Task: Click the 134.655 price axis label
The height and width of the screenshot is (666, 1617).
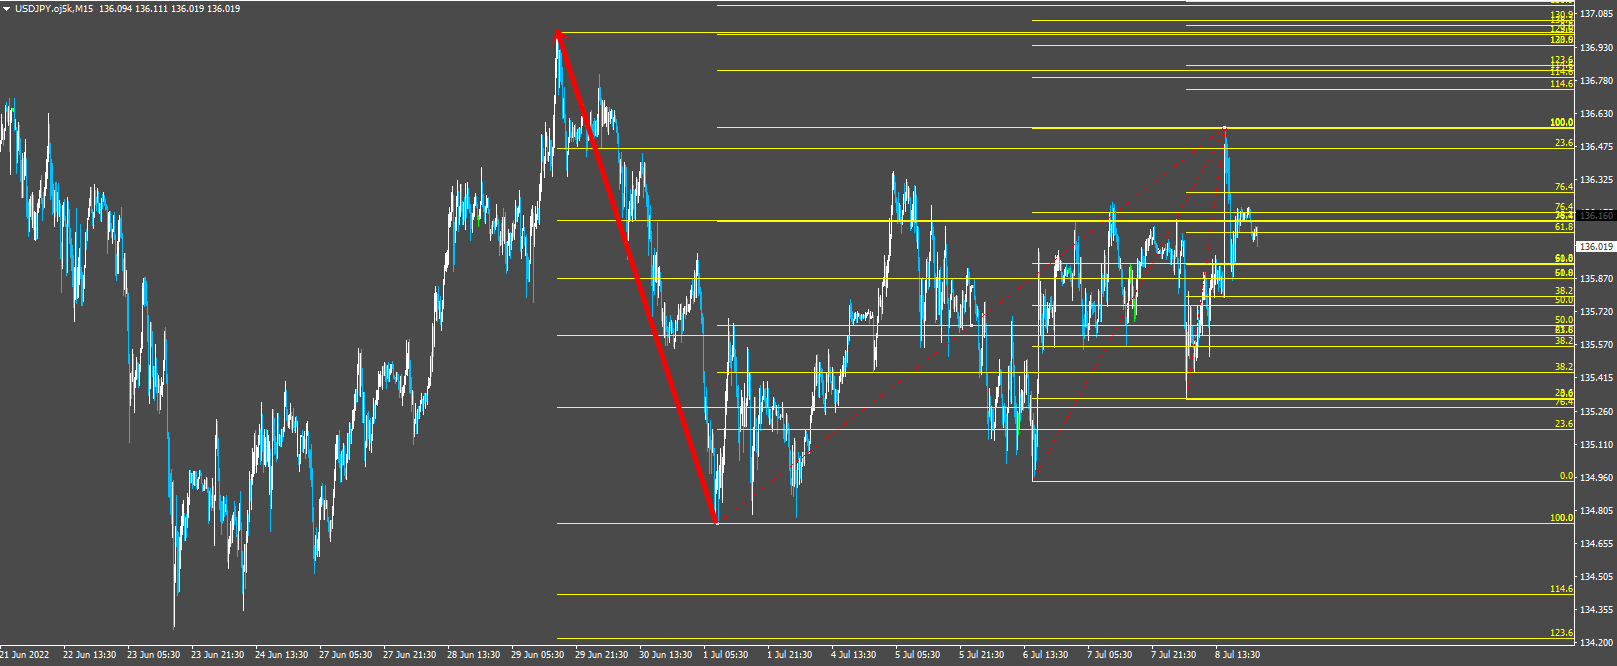Action: (x=1596, y=544)
